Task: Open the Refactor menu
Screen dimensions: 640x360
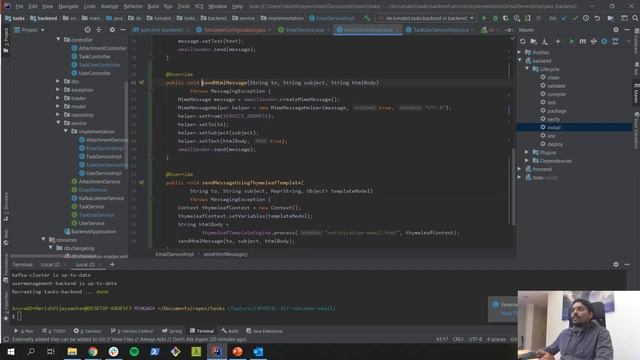Action: [x=133, y=6]
